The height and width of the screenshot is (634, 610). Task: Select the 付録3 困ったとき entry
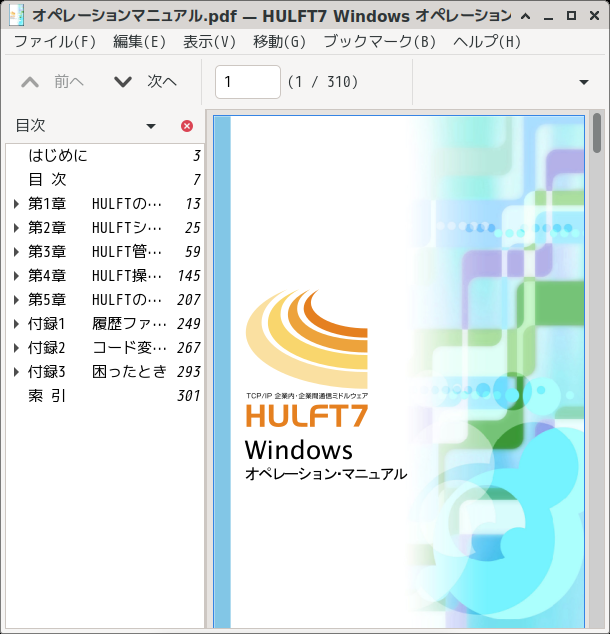[x=105, y=372]
